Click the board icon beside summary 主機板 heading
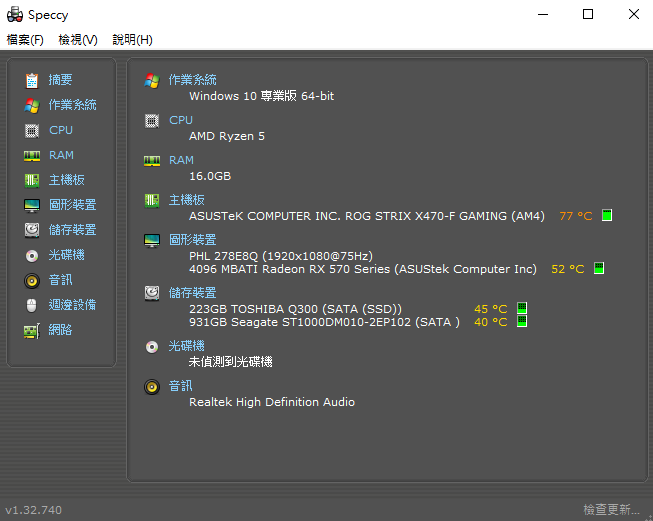The width and height of the screenshot is (653, 521). tap(152, 201)
